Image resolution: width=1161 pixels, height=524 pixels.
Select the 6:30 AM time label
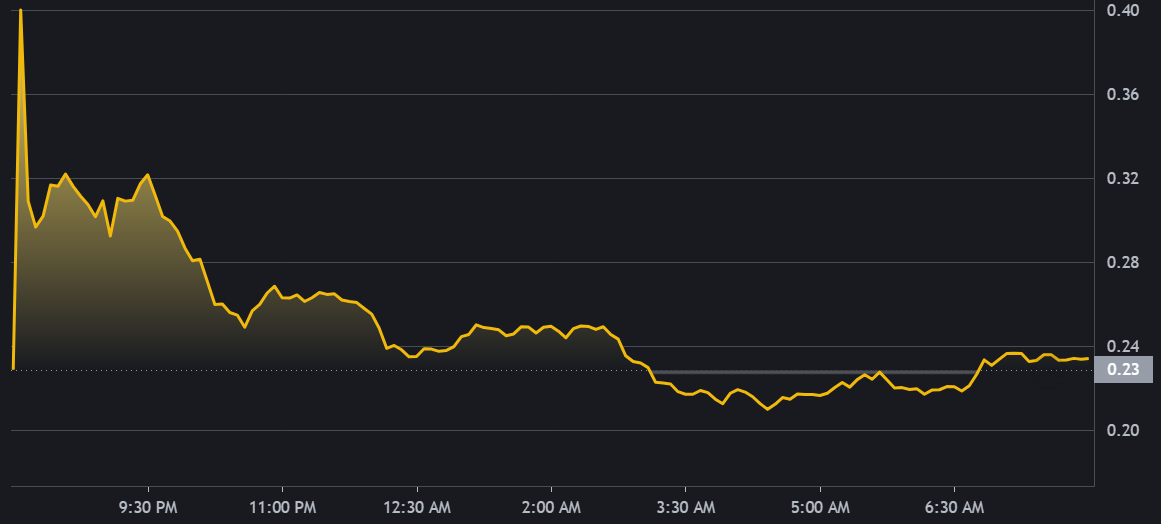click(955, 506)
